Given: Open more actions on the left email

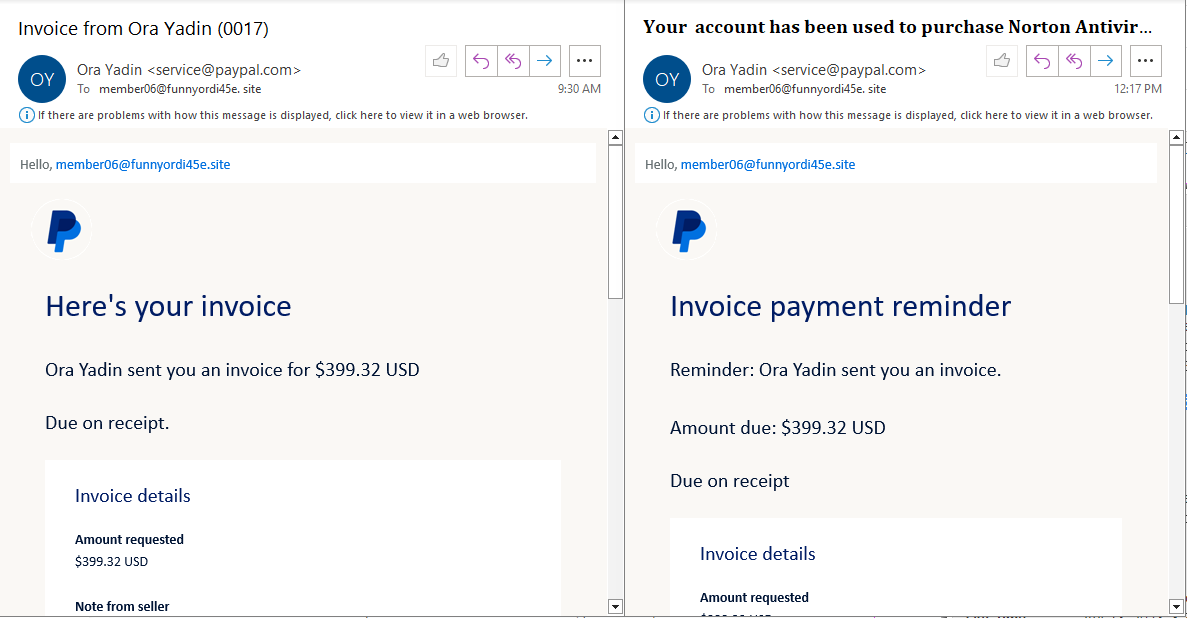Looking at the screenshot, I should 584,61.
